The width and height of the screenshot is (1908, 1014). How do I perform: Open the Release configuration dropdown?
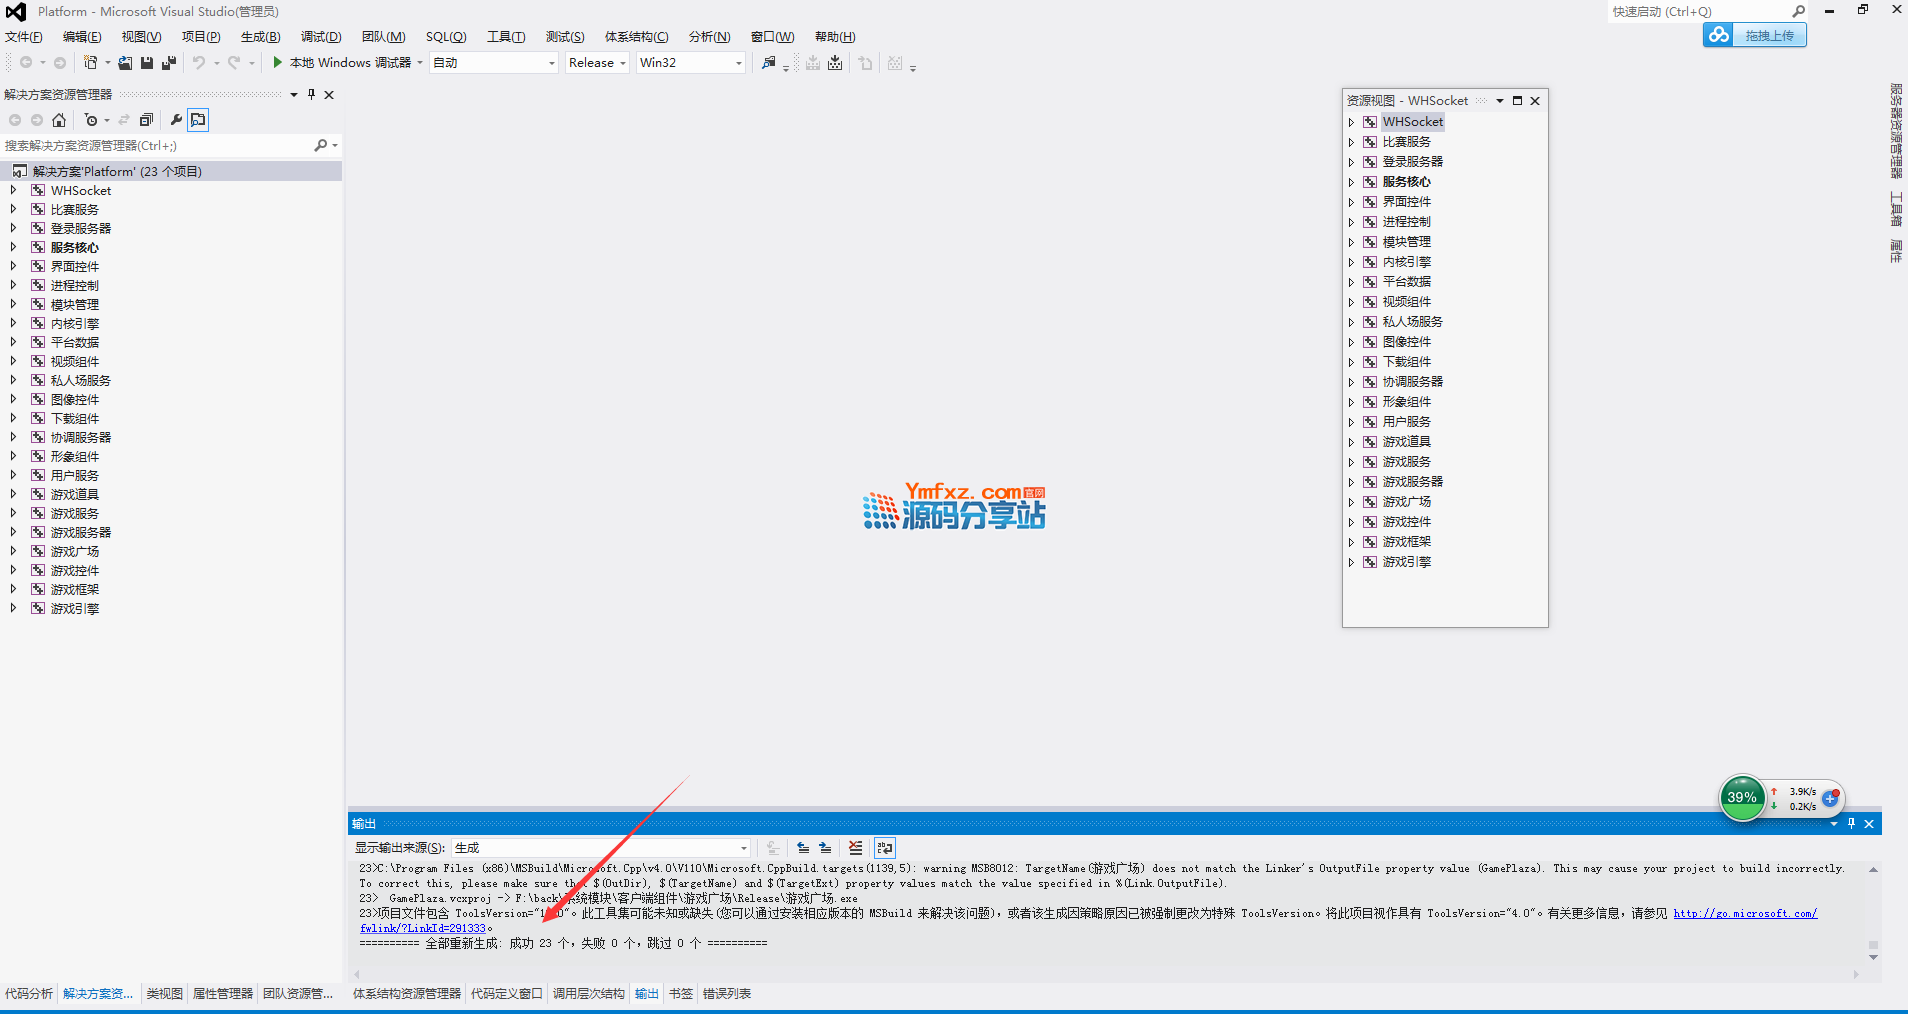597,63
